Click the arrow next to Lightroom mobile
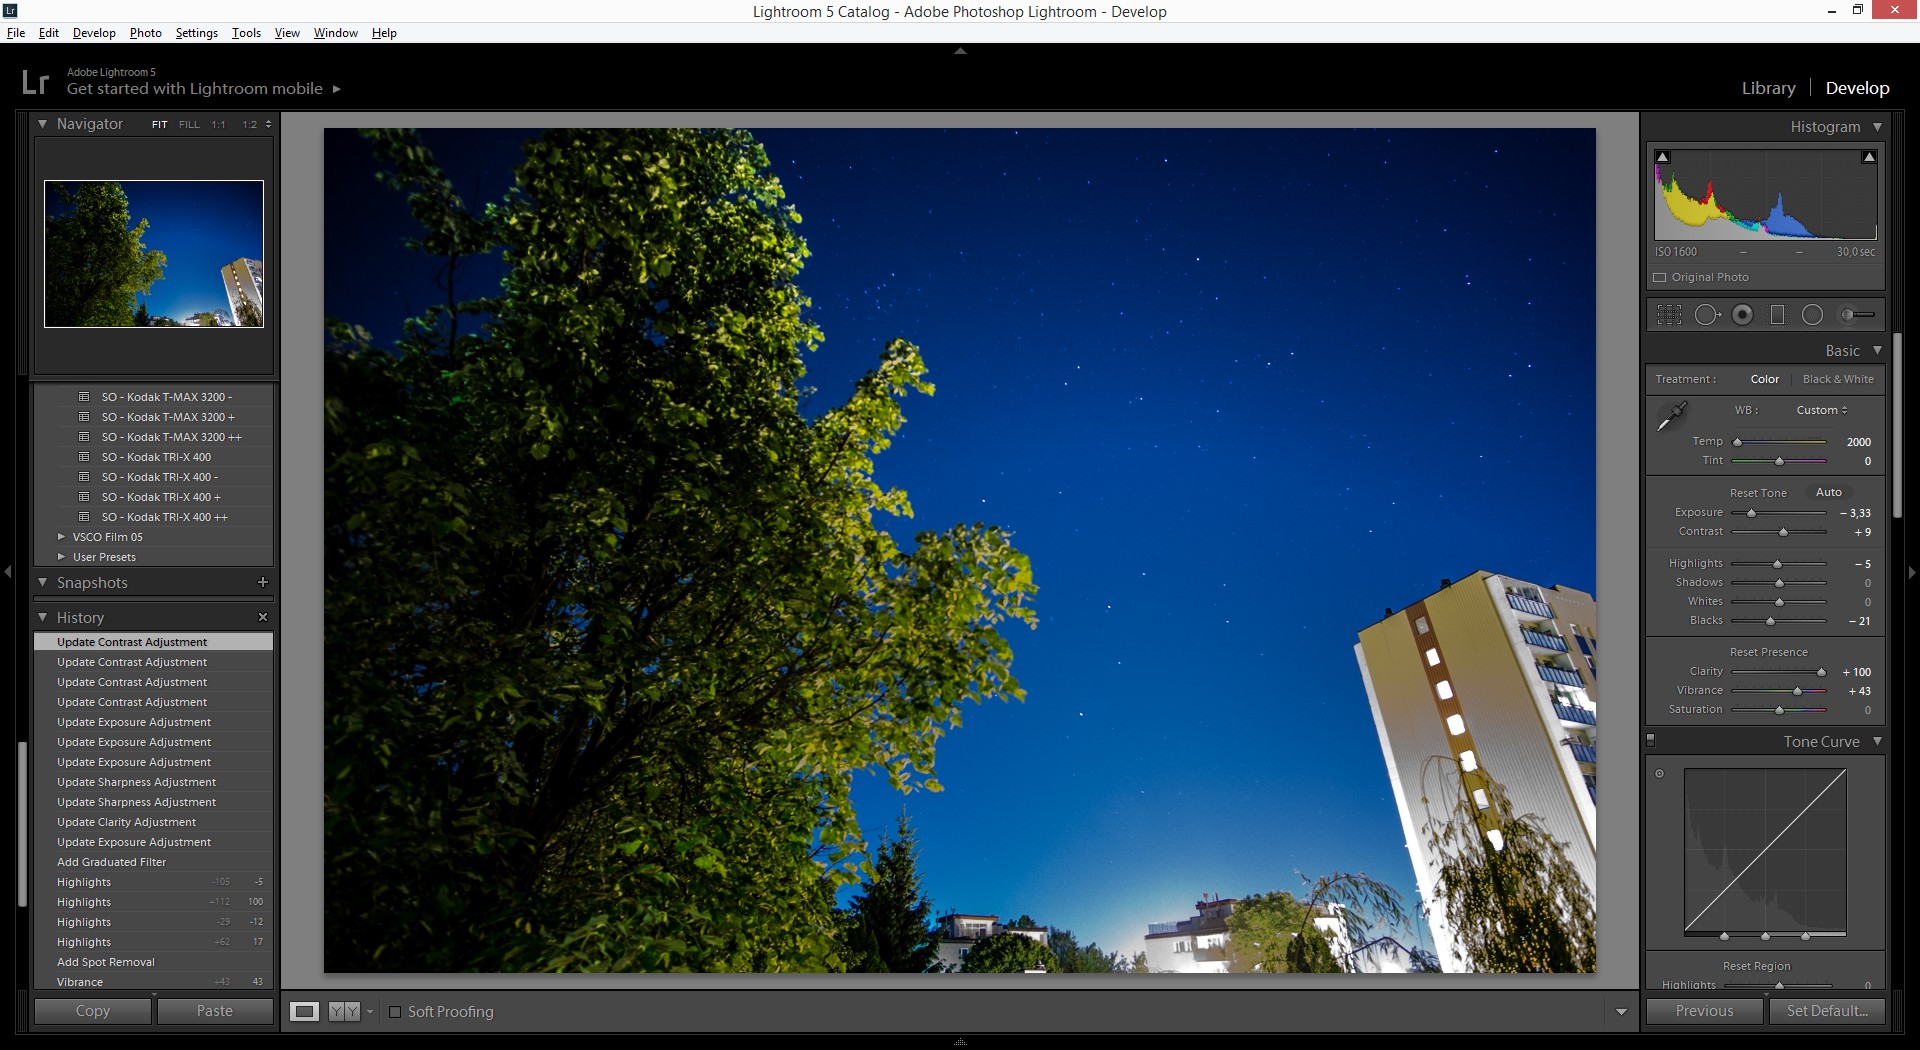The image size is (1920, 1050). (337, 89)
